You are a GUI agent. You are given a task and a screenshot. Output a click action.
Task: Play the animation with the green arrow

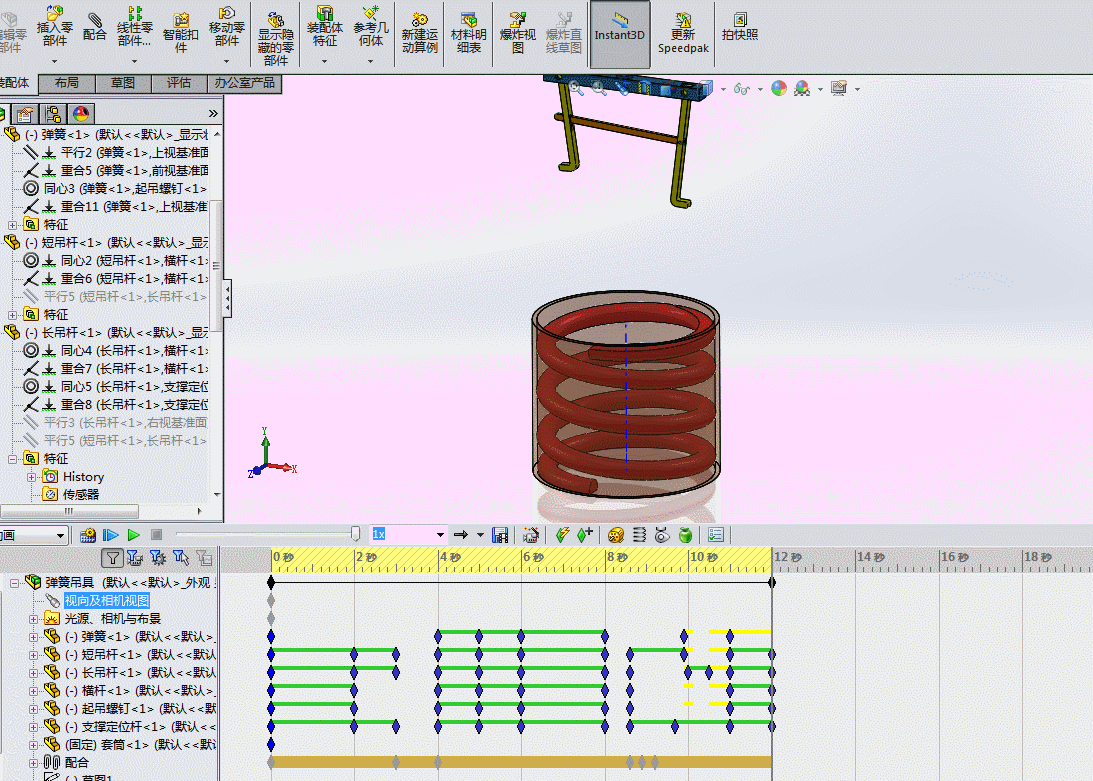pyautogui.click(x=133, y=535)
